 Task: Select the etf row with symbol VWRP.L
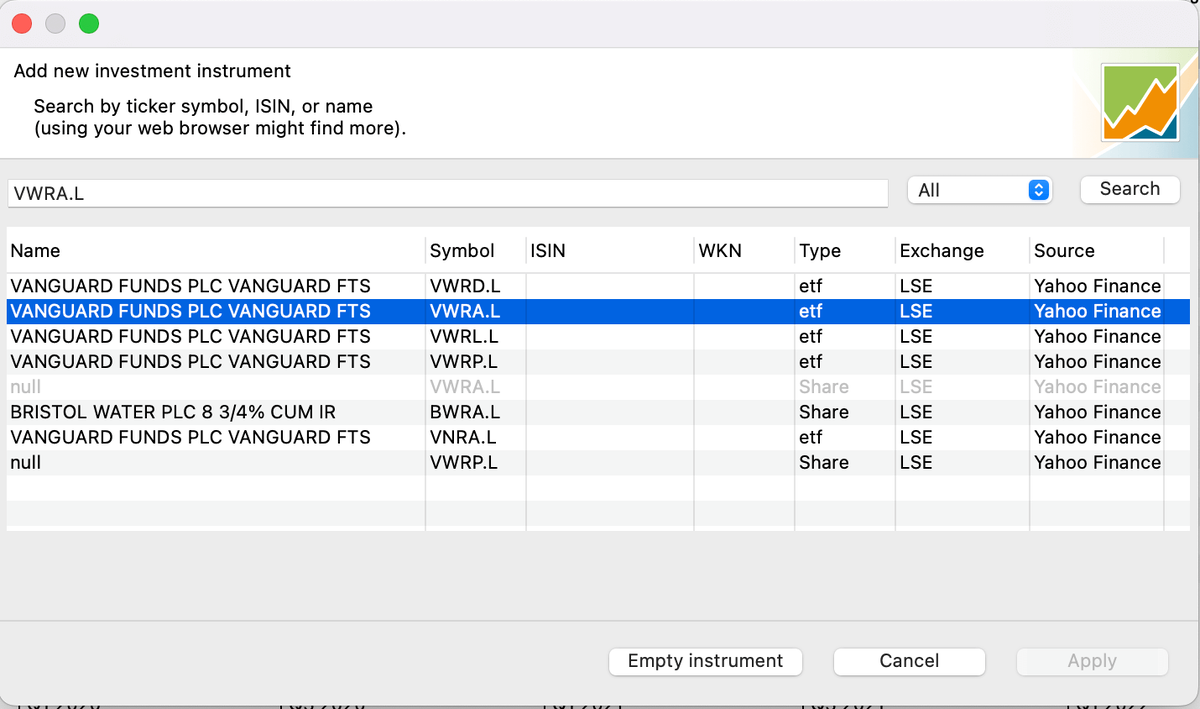pyautogui.click(x=598, y=361)
